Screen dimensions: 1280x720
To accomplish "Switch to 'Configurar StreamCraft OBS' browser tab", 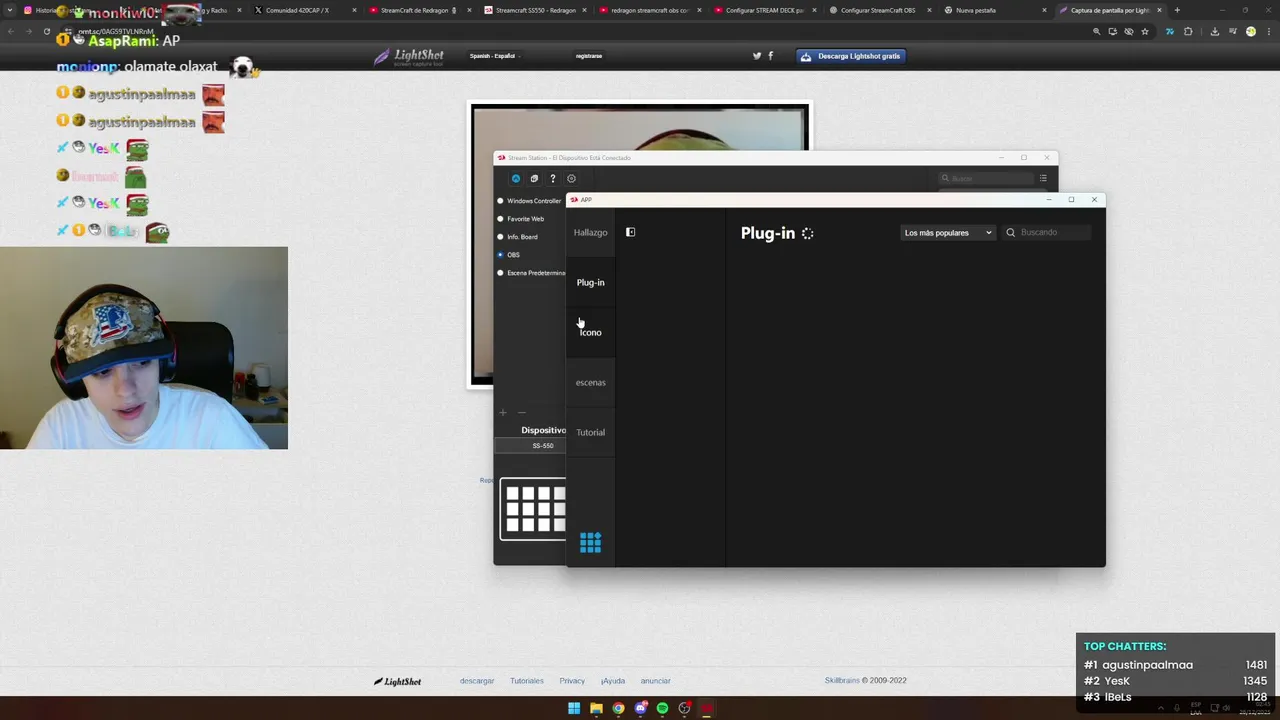I will click(x=879, y=10).
